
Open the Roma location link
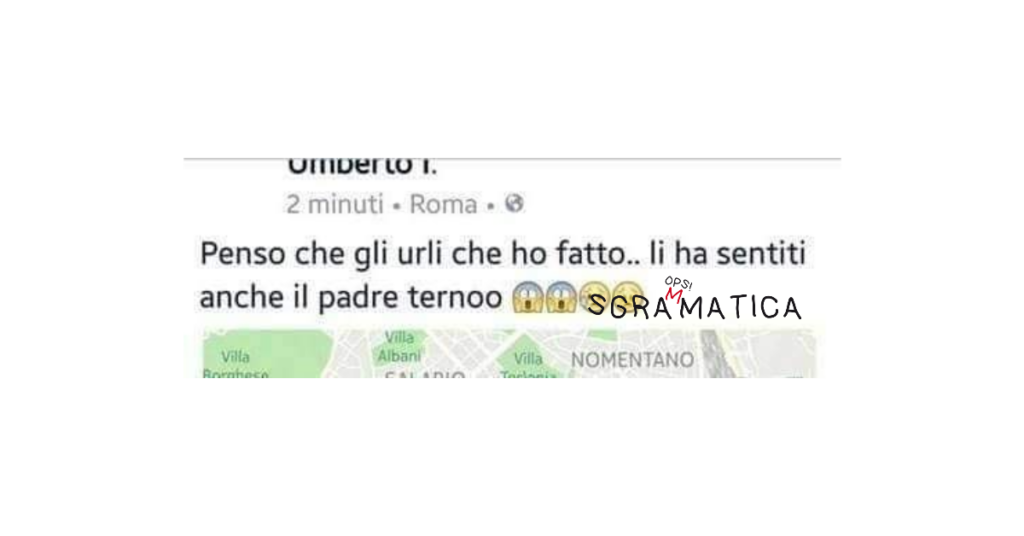(x=443, y=204)
